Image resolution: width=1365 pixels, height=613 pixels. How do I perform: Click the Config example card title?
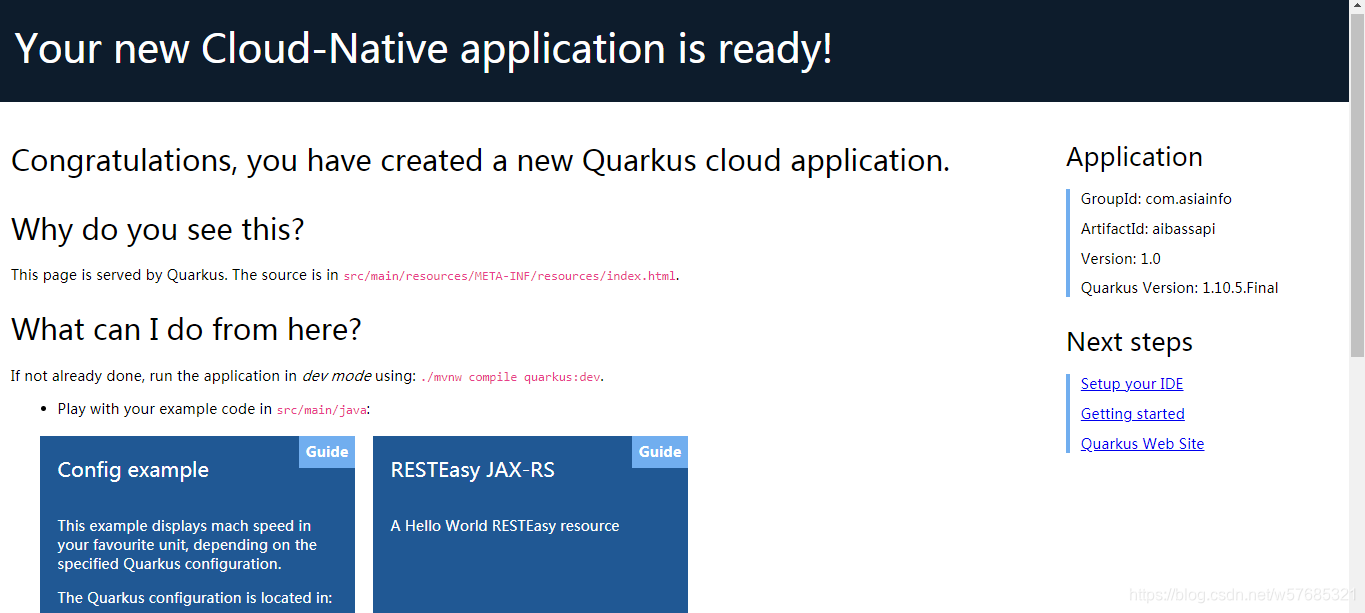[x=133, y=470]
